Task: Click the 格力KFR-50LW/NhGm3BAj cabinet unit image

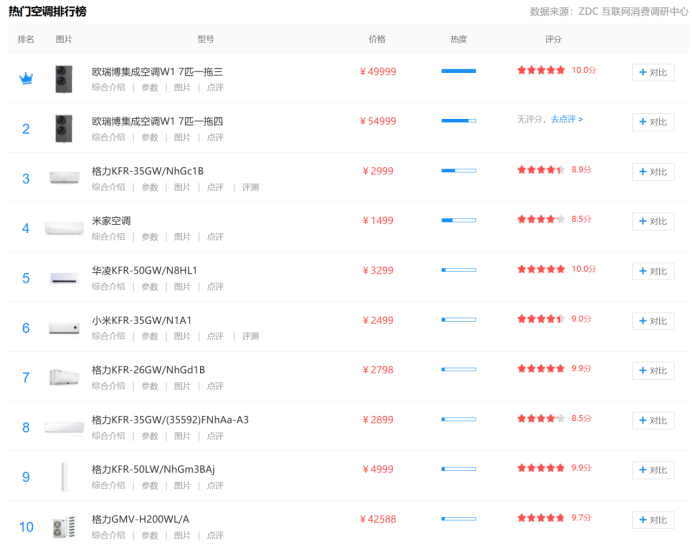Action: [x=64, y=476]
